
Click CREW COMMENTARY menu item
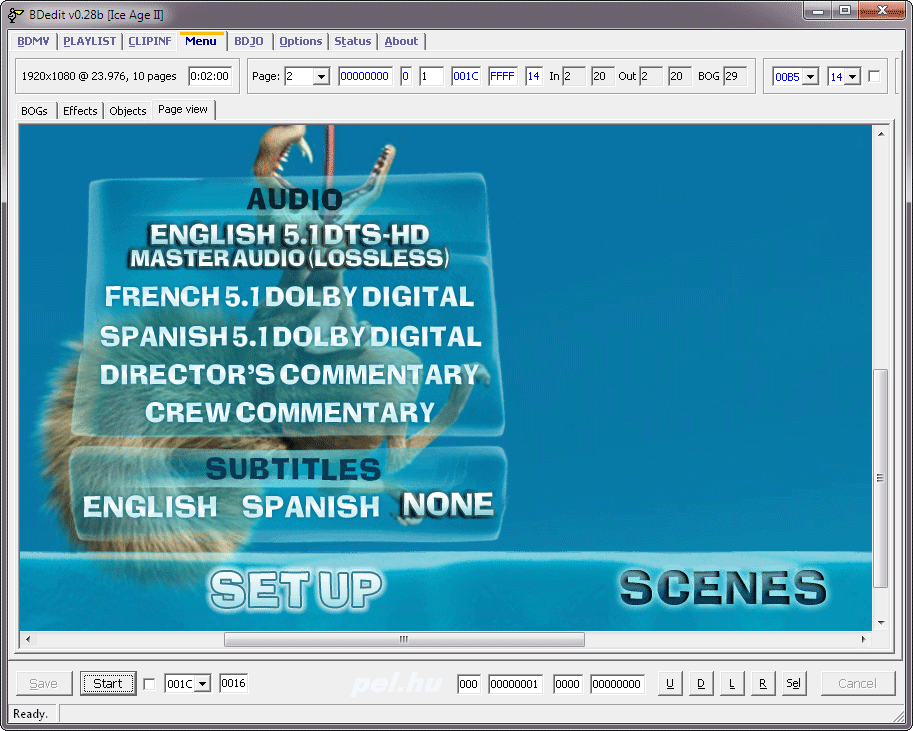(x=290, y=412)
